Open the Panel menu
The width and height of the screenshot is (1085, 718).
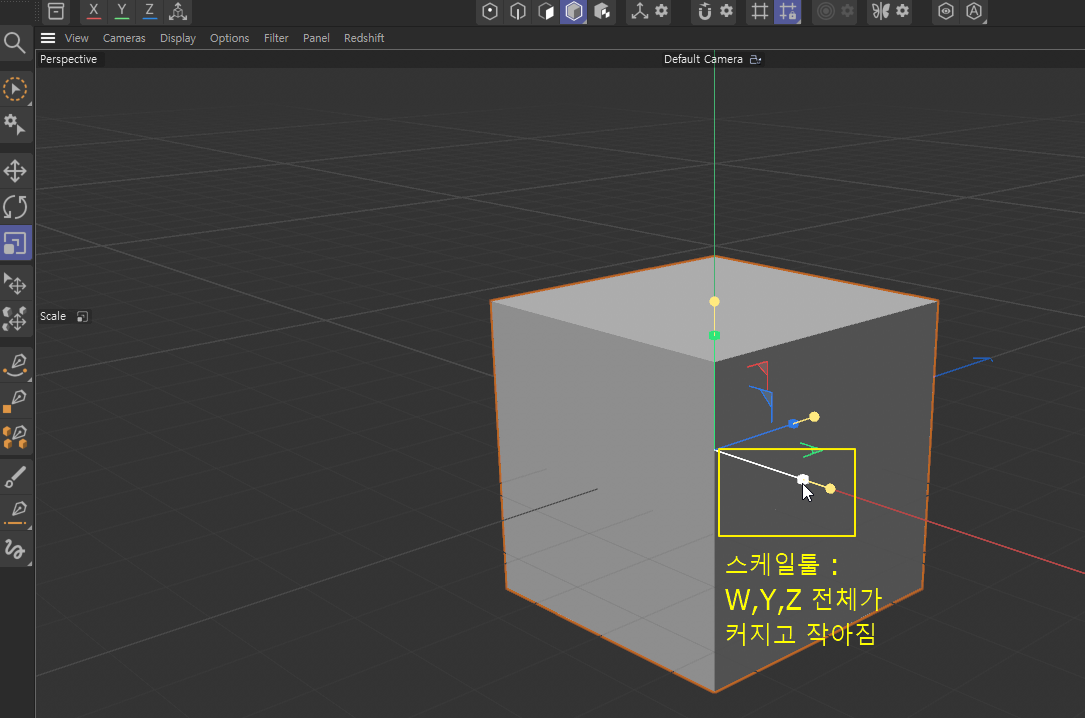tap(316, 38)
